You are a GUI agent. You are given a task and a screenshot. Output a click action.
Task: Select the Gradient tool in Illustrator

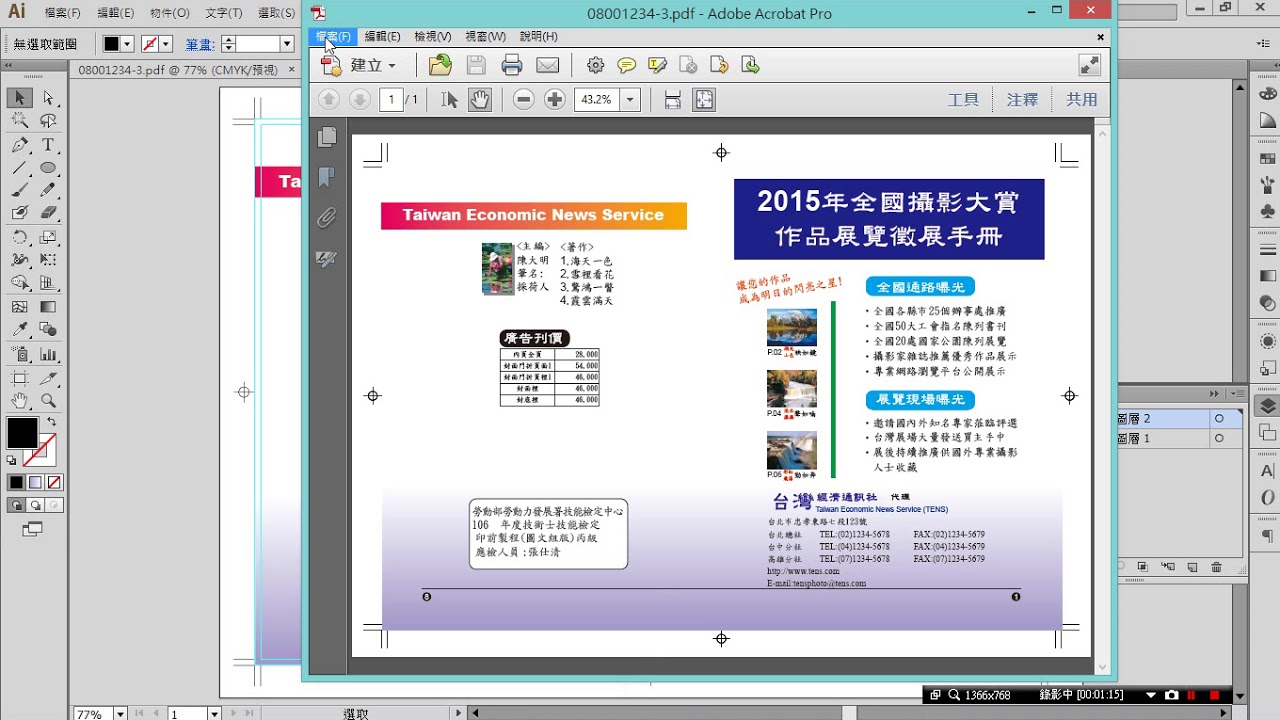point(48,307)
